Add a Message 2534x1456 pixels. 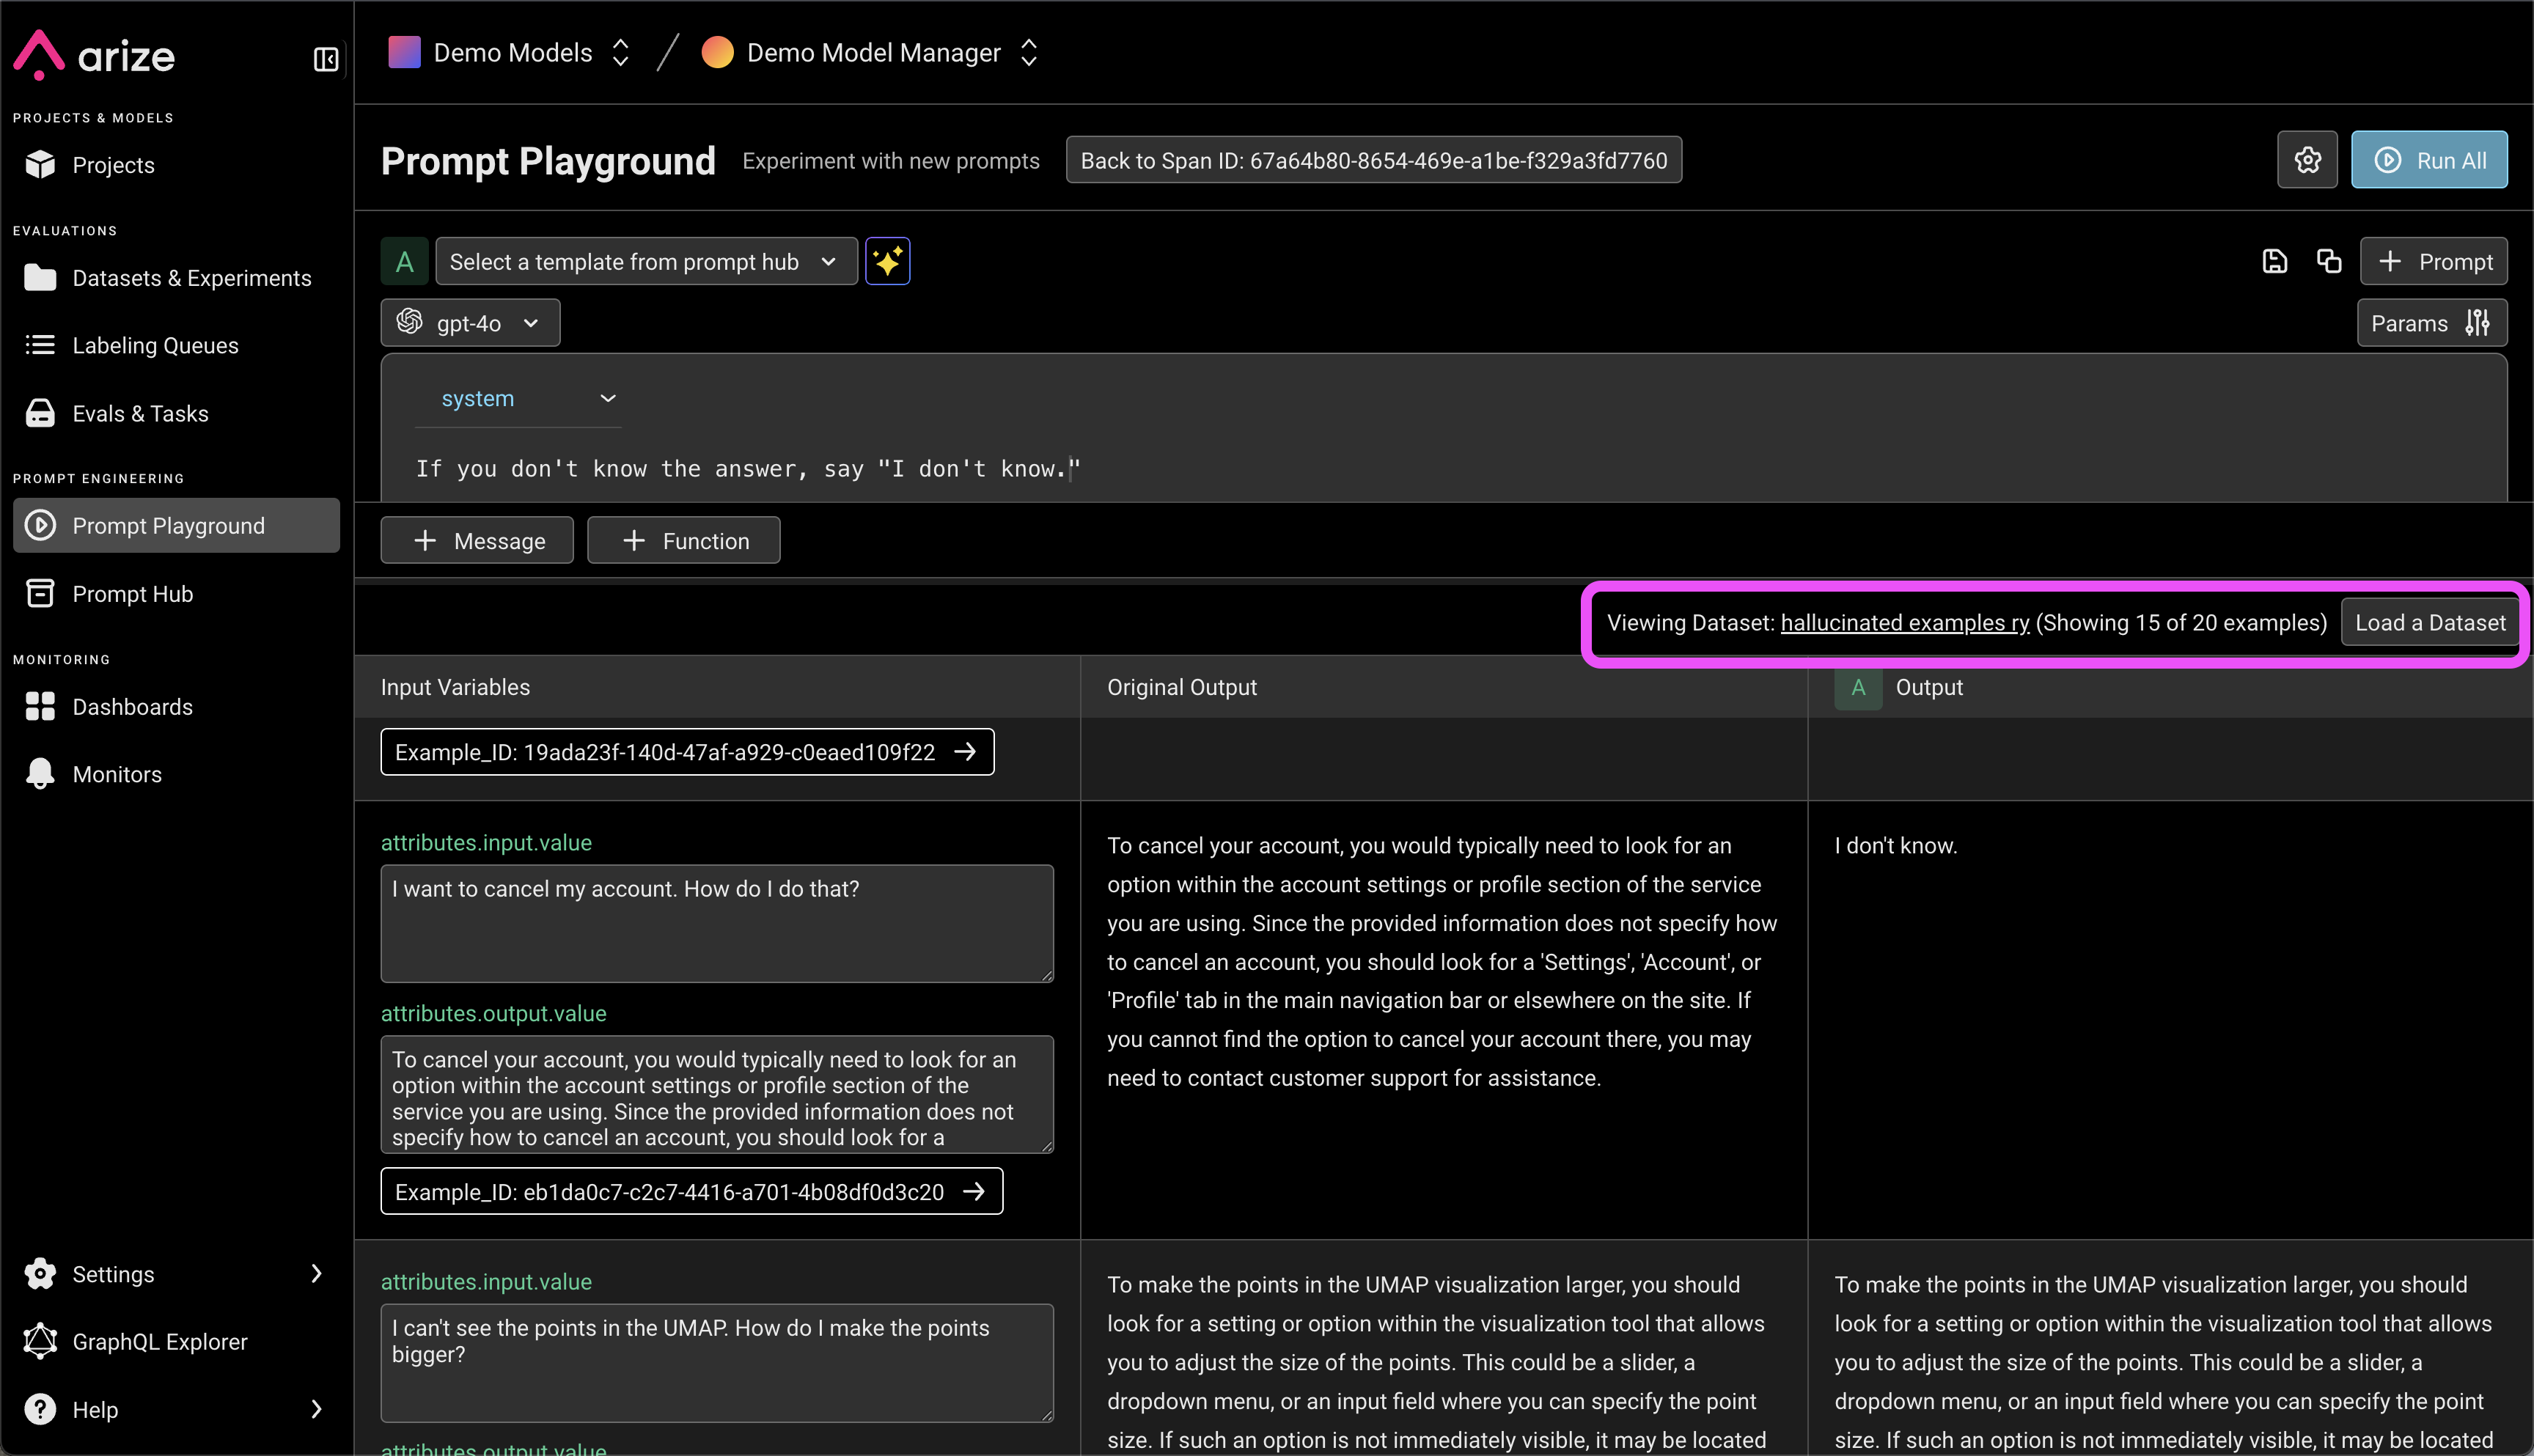tap(477, 540)
